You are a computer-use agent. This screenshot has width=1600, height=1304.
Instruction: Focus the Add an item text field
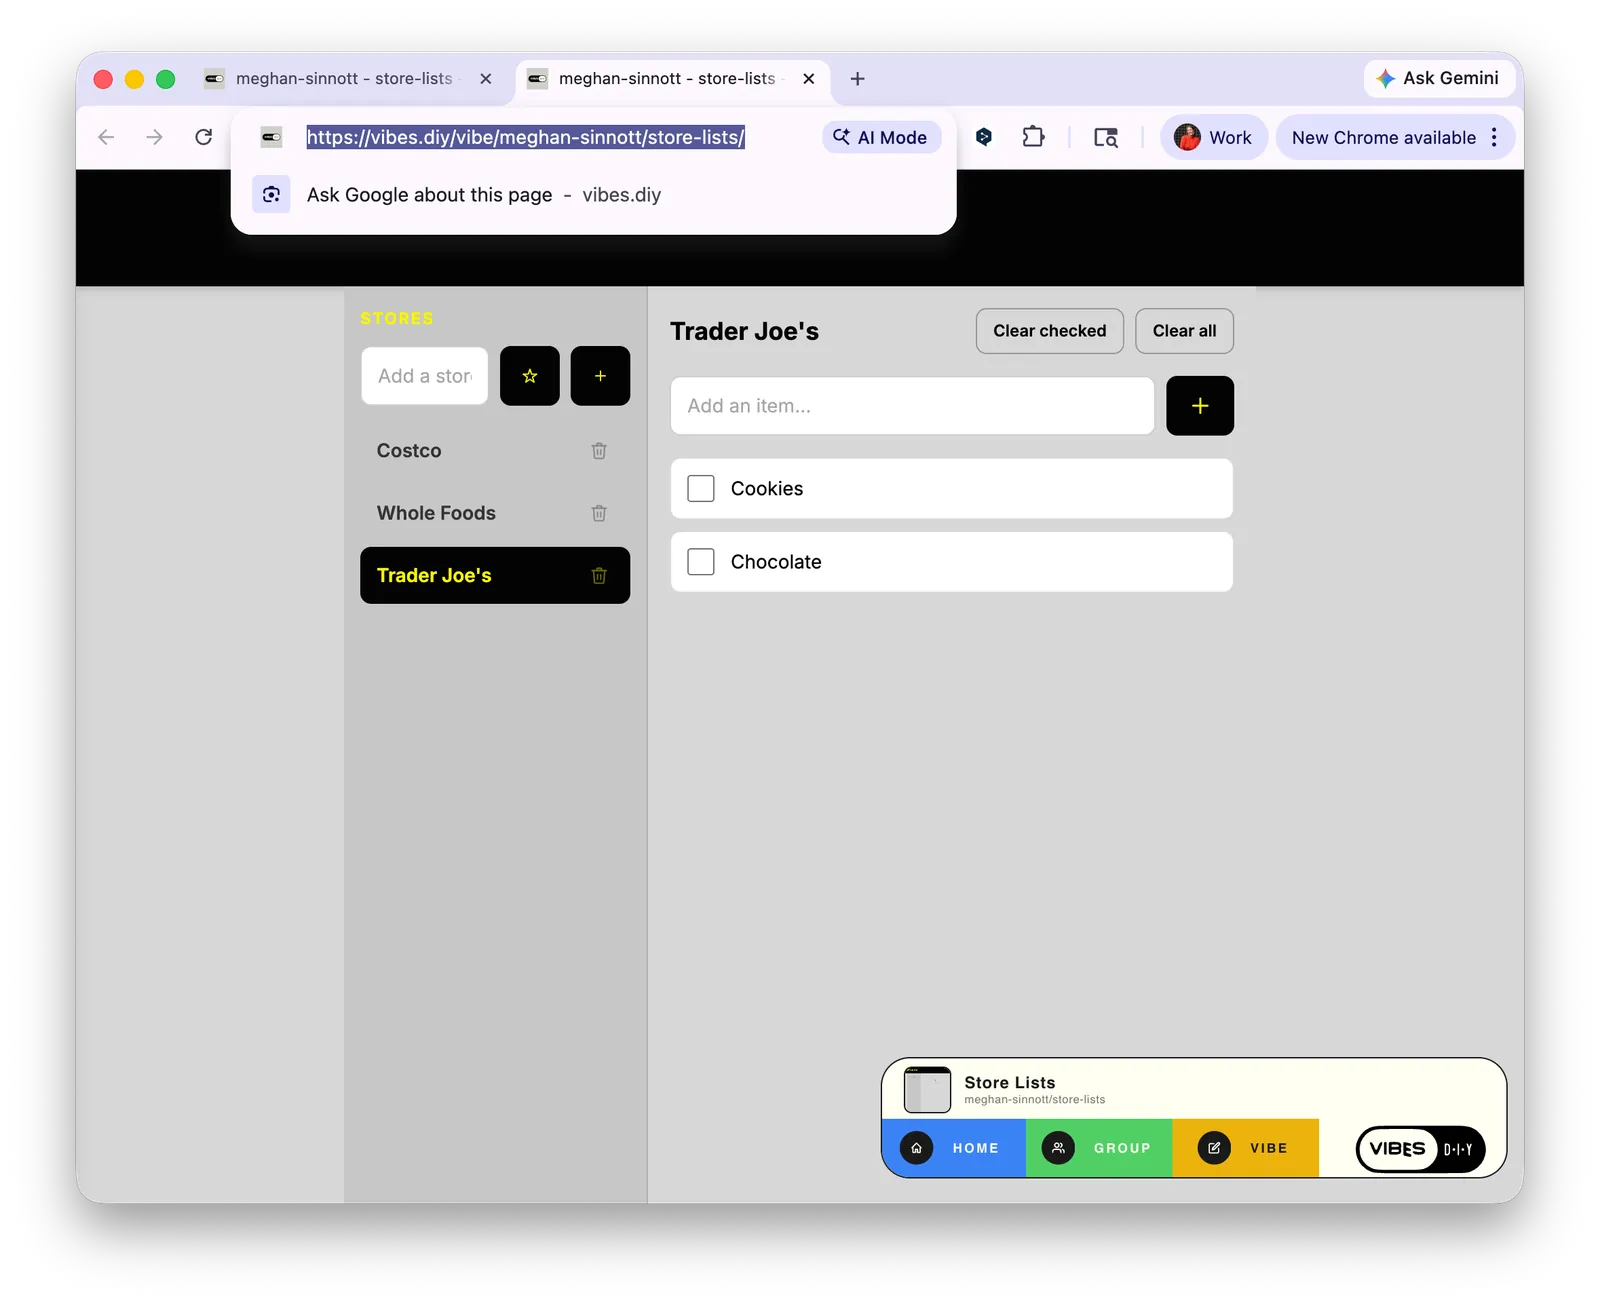click(x=912, y=406)
